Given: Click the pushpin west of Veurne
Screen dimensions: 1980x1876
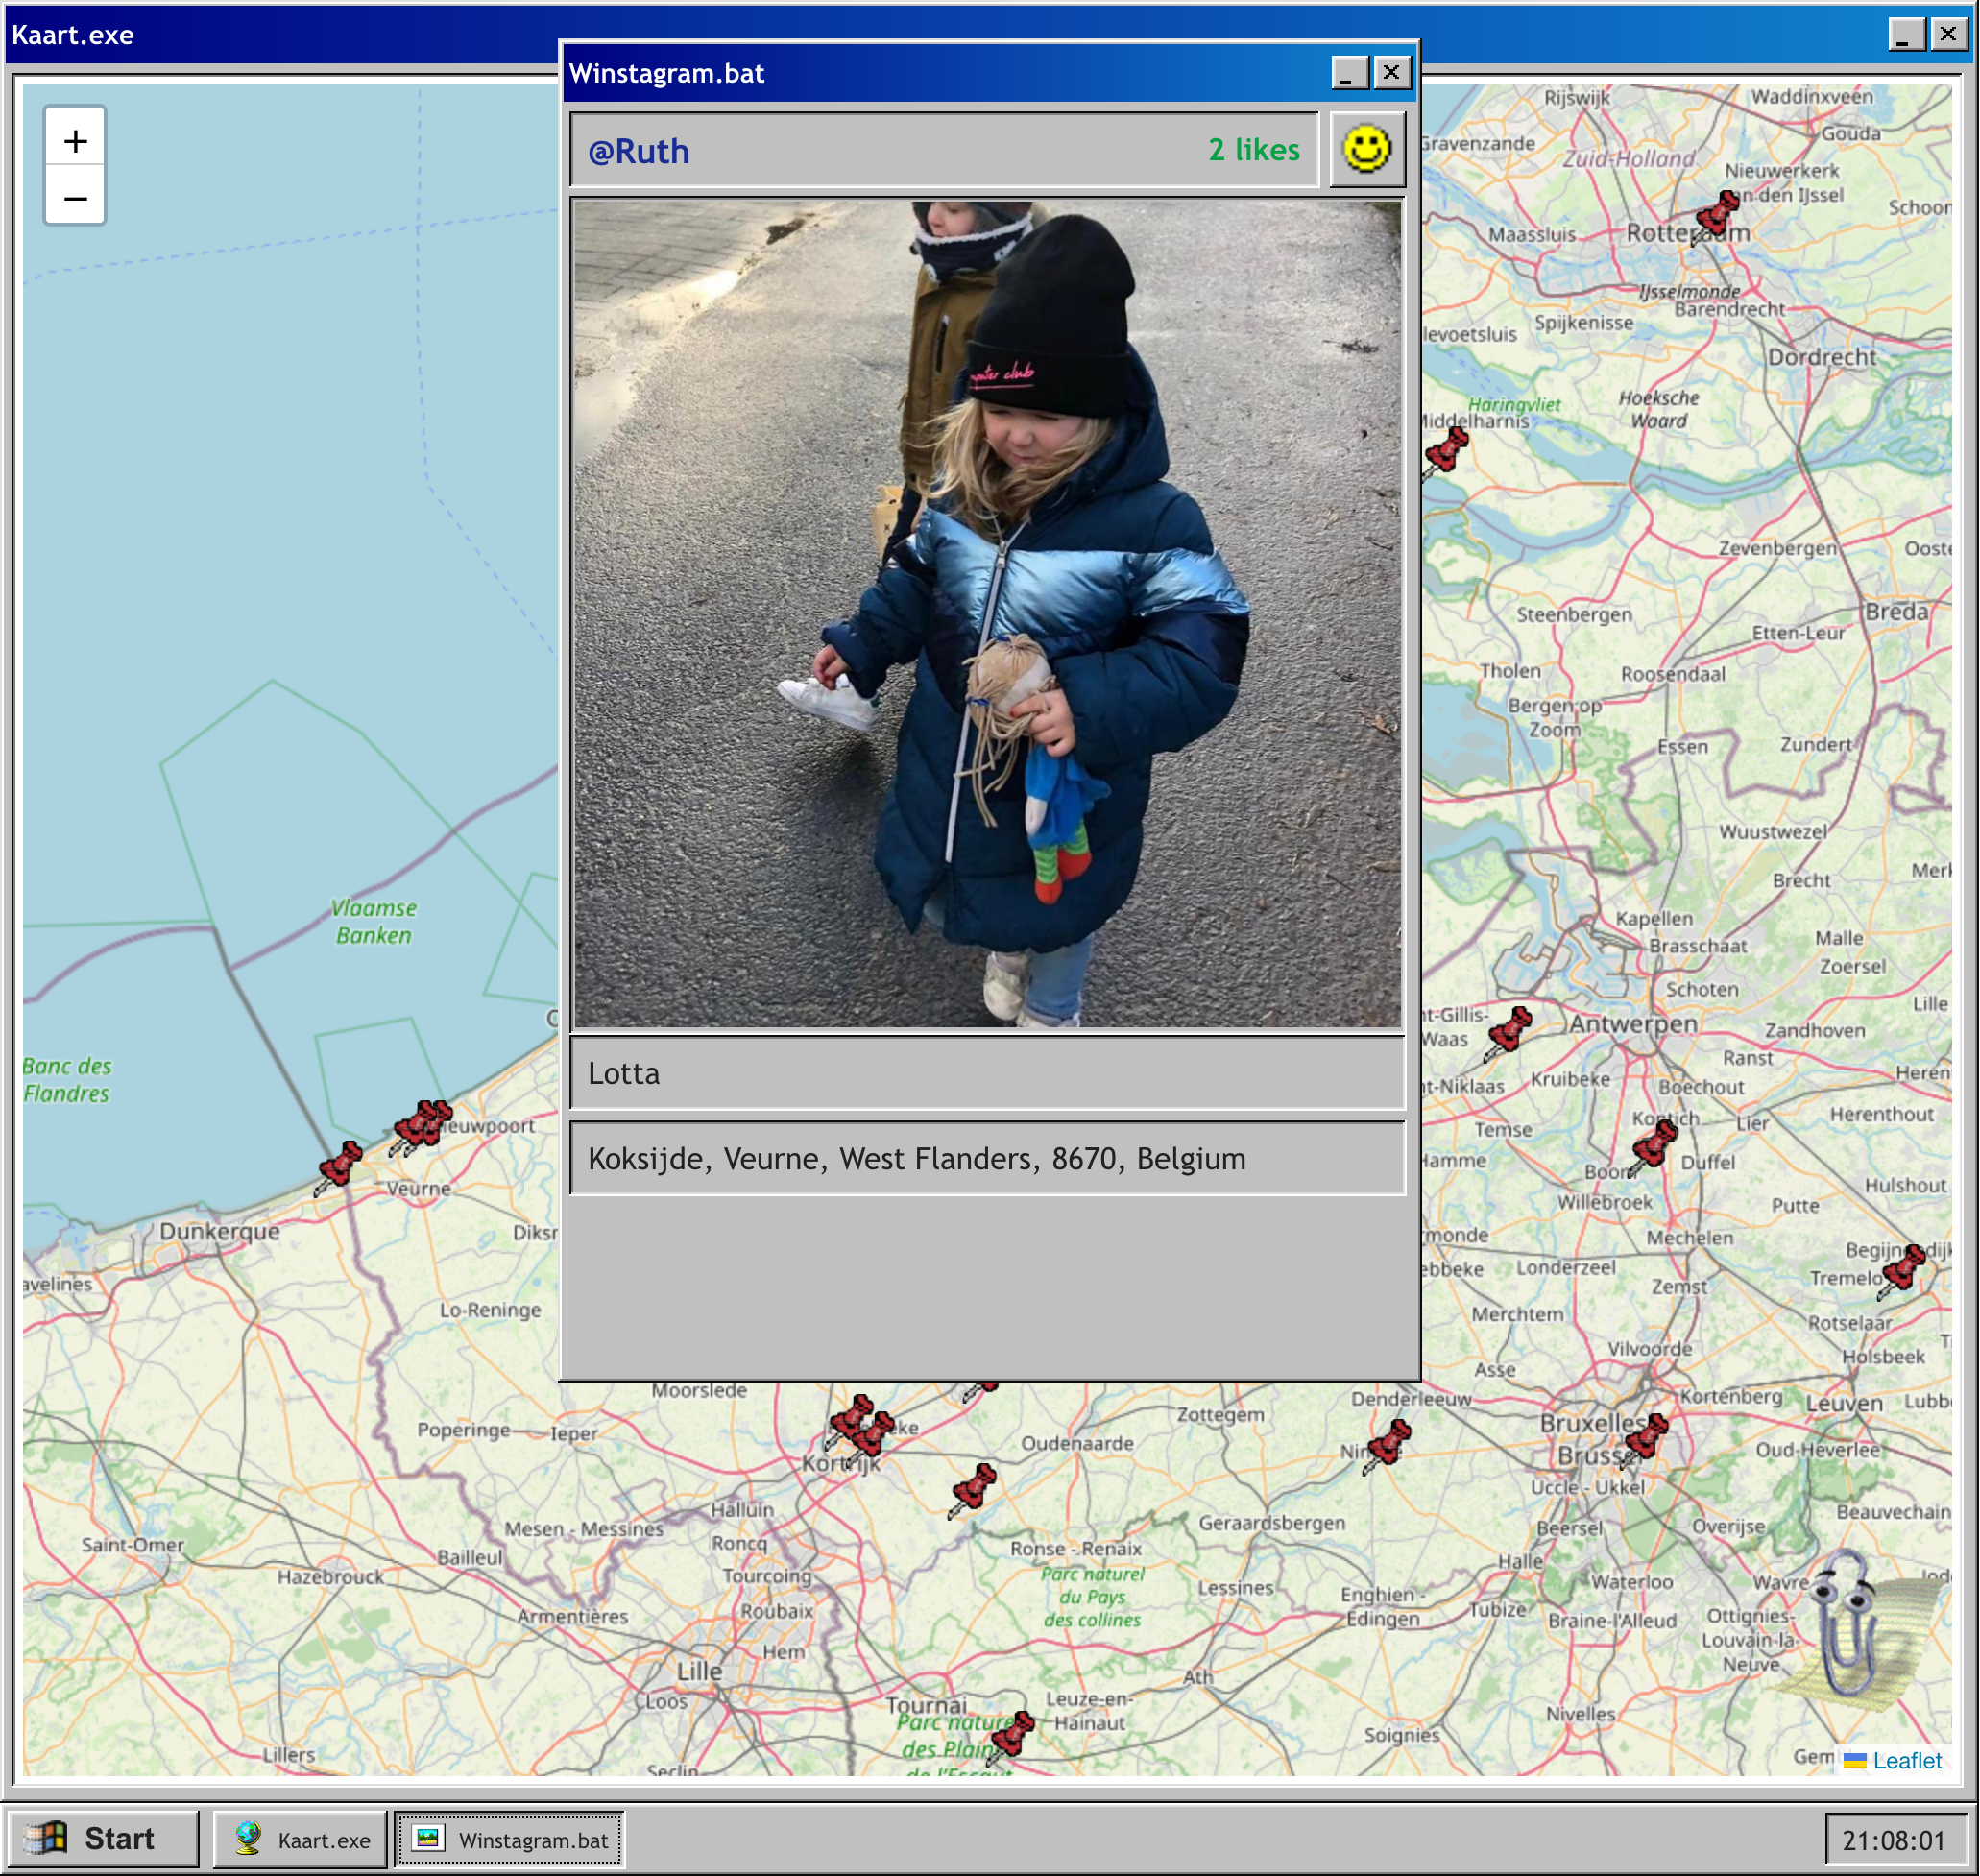Looking at the screenshot, I should coord(339,1166).
